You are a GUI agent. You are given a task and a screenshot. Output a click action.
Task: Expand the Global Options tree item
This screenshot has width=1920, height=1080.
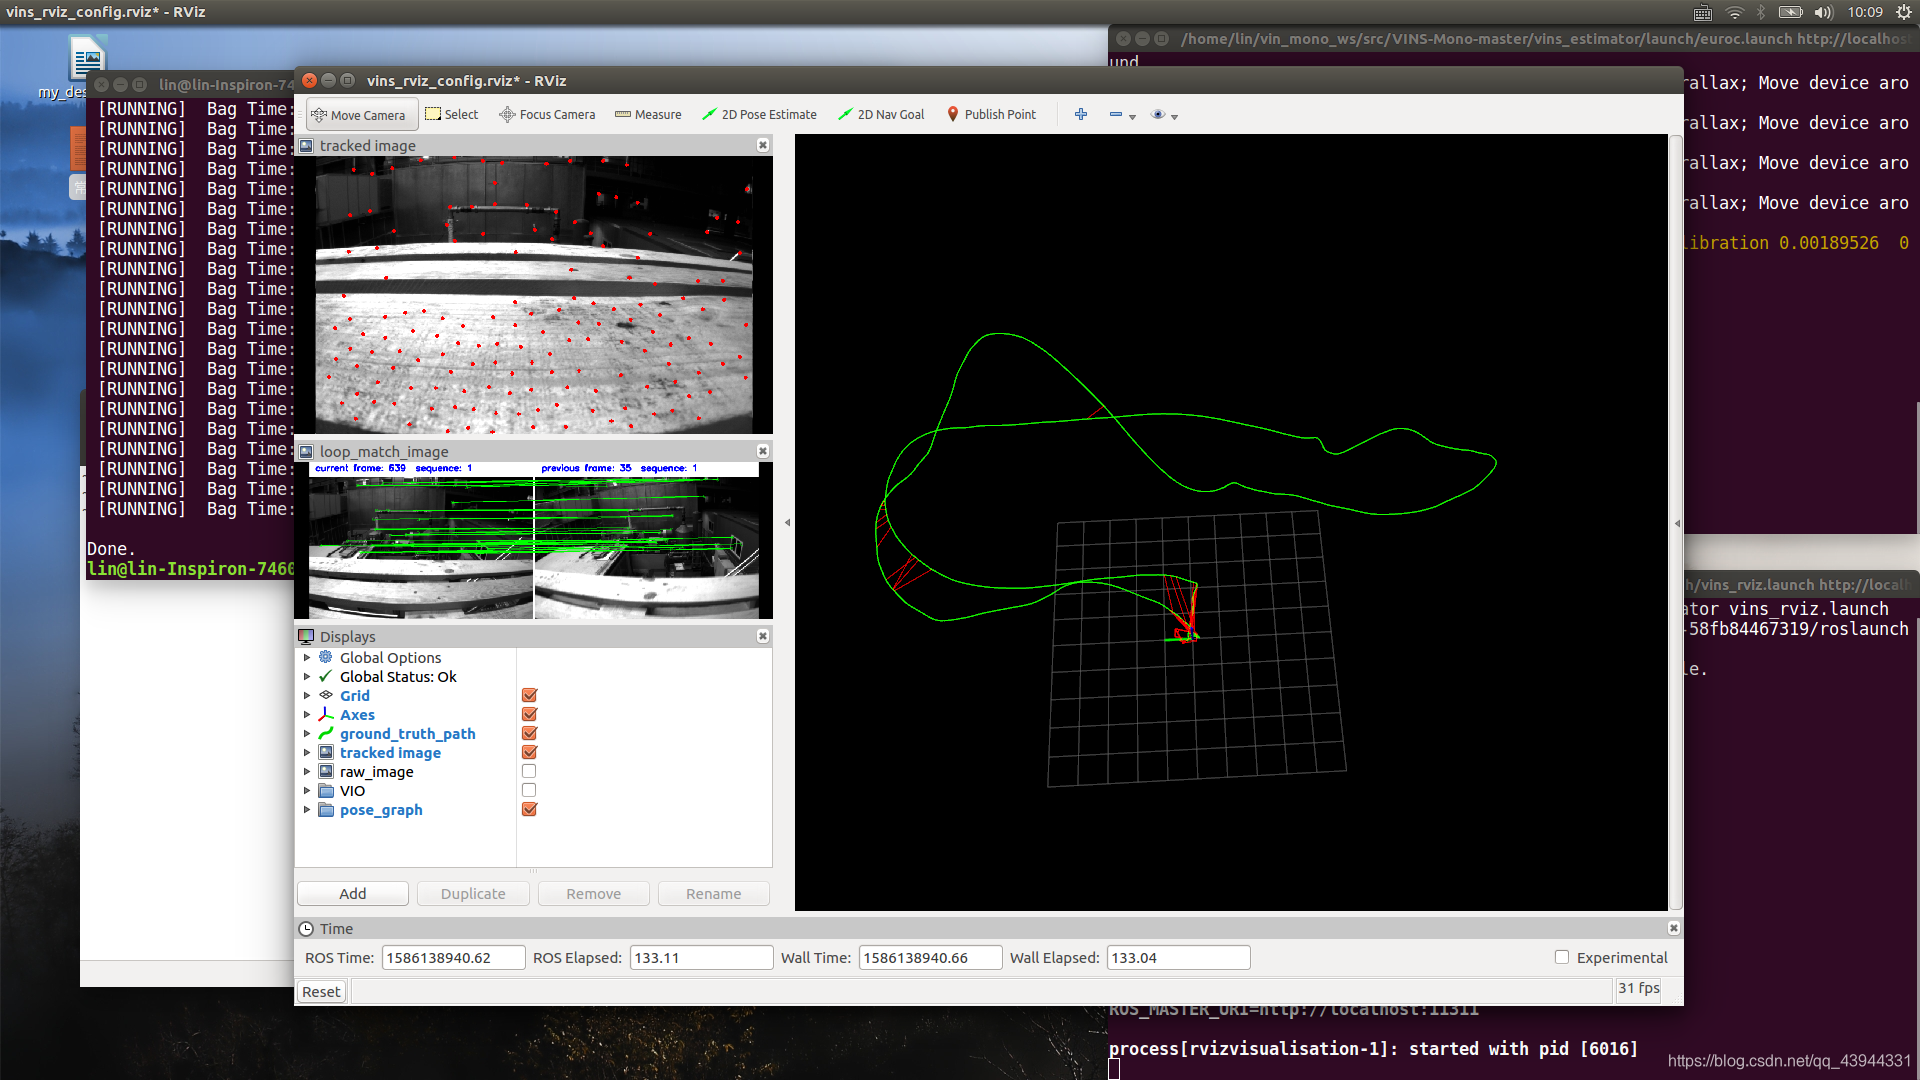(x=307, y=658)
